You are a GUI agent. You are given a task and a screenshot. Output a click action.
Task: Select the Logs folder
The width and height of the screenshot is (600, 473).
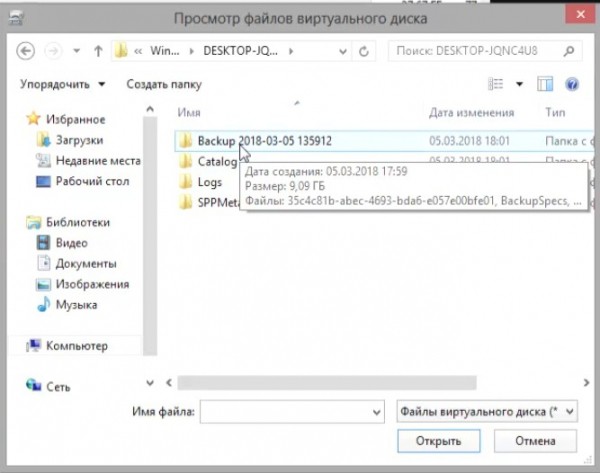(x=201, y=182)
